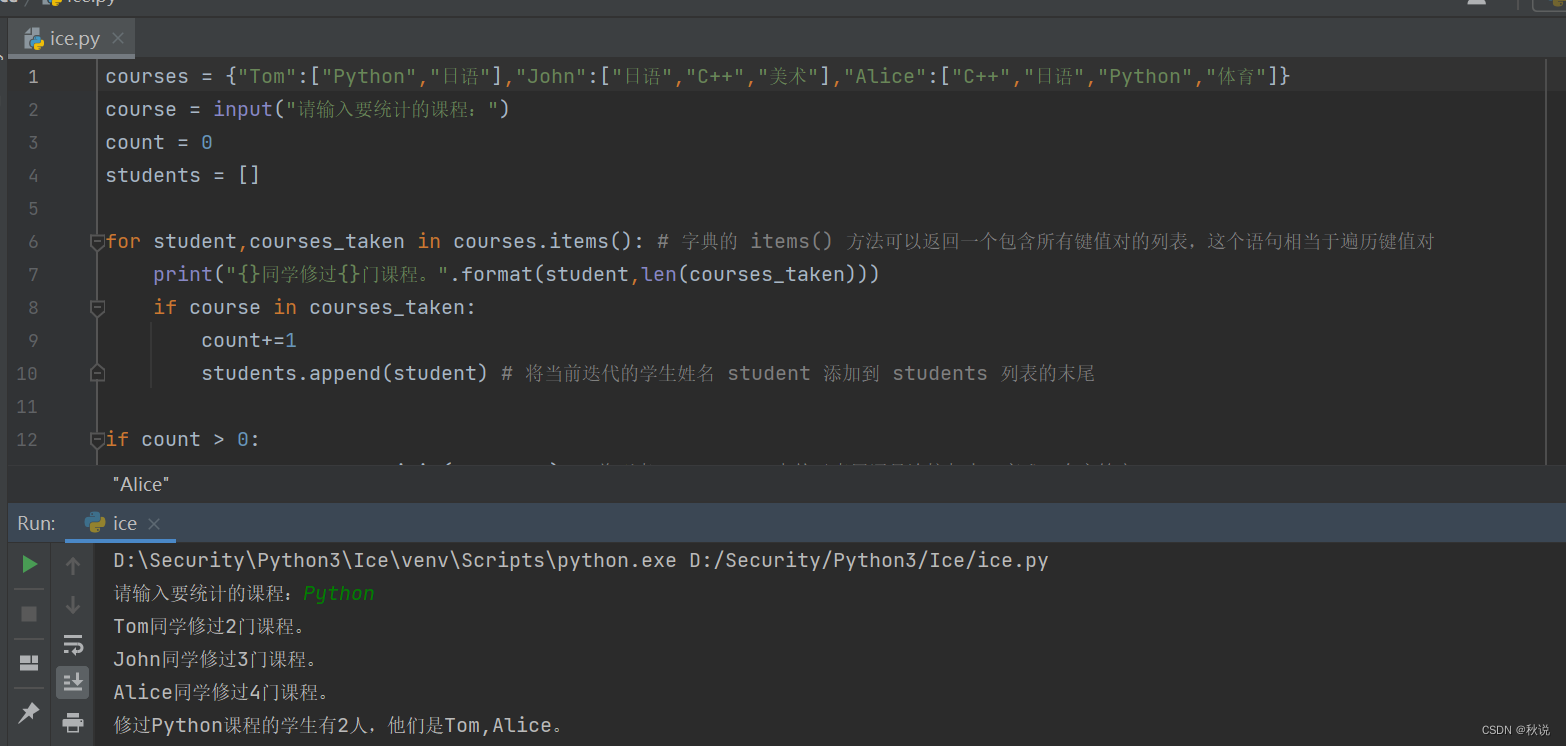
Task: Click the fold end marker on line 10
Action: pyautogui.click(x=97, y=373)
